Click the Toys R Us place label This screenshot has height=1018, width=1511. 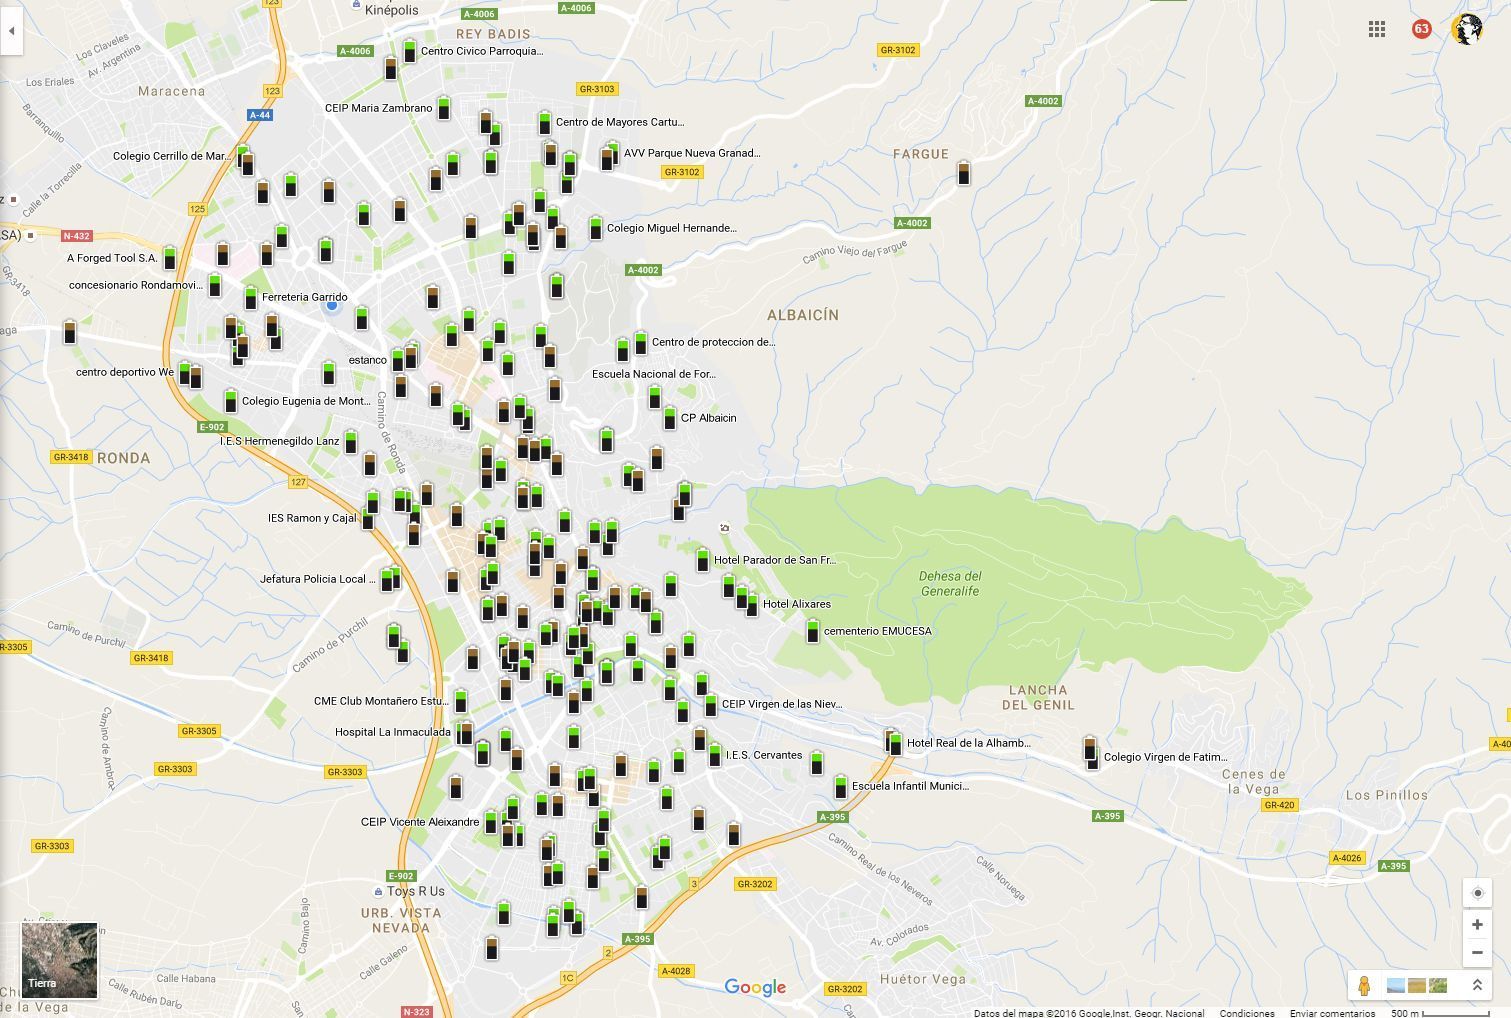415,891
